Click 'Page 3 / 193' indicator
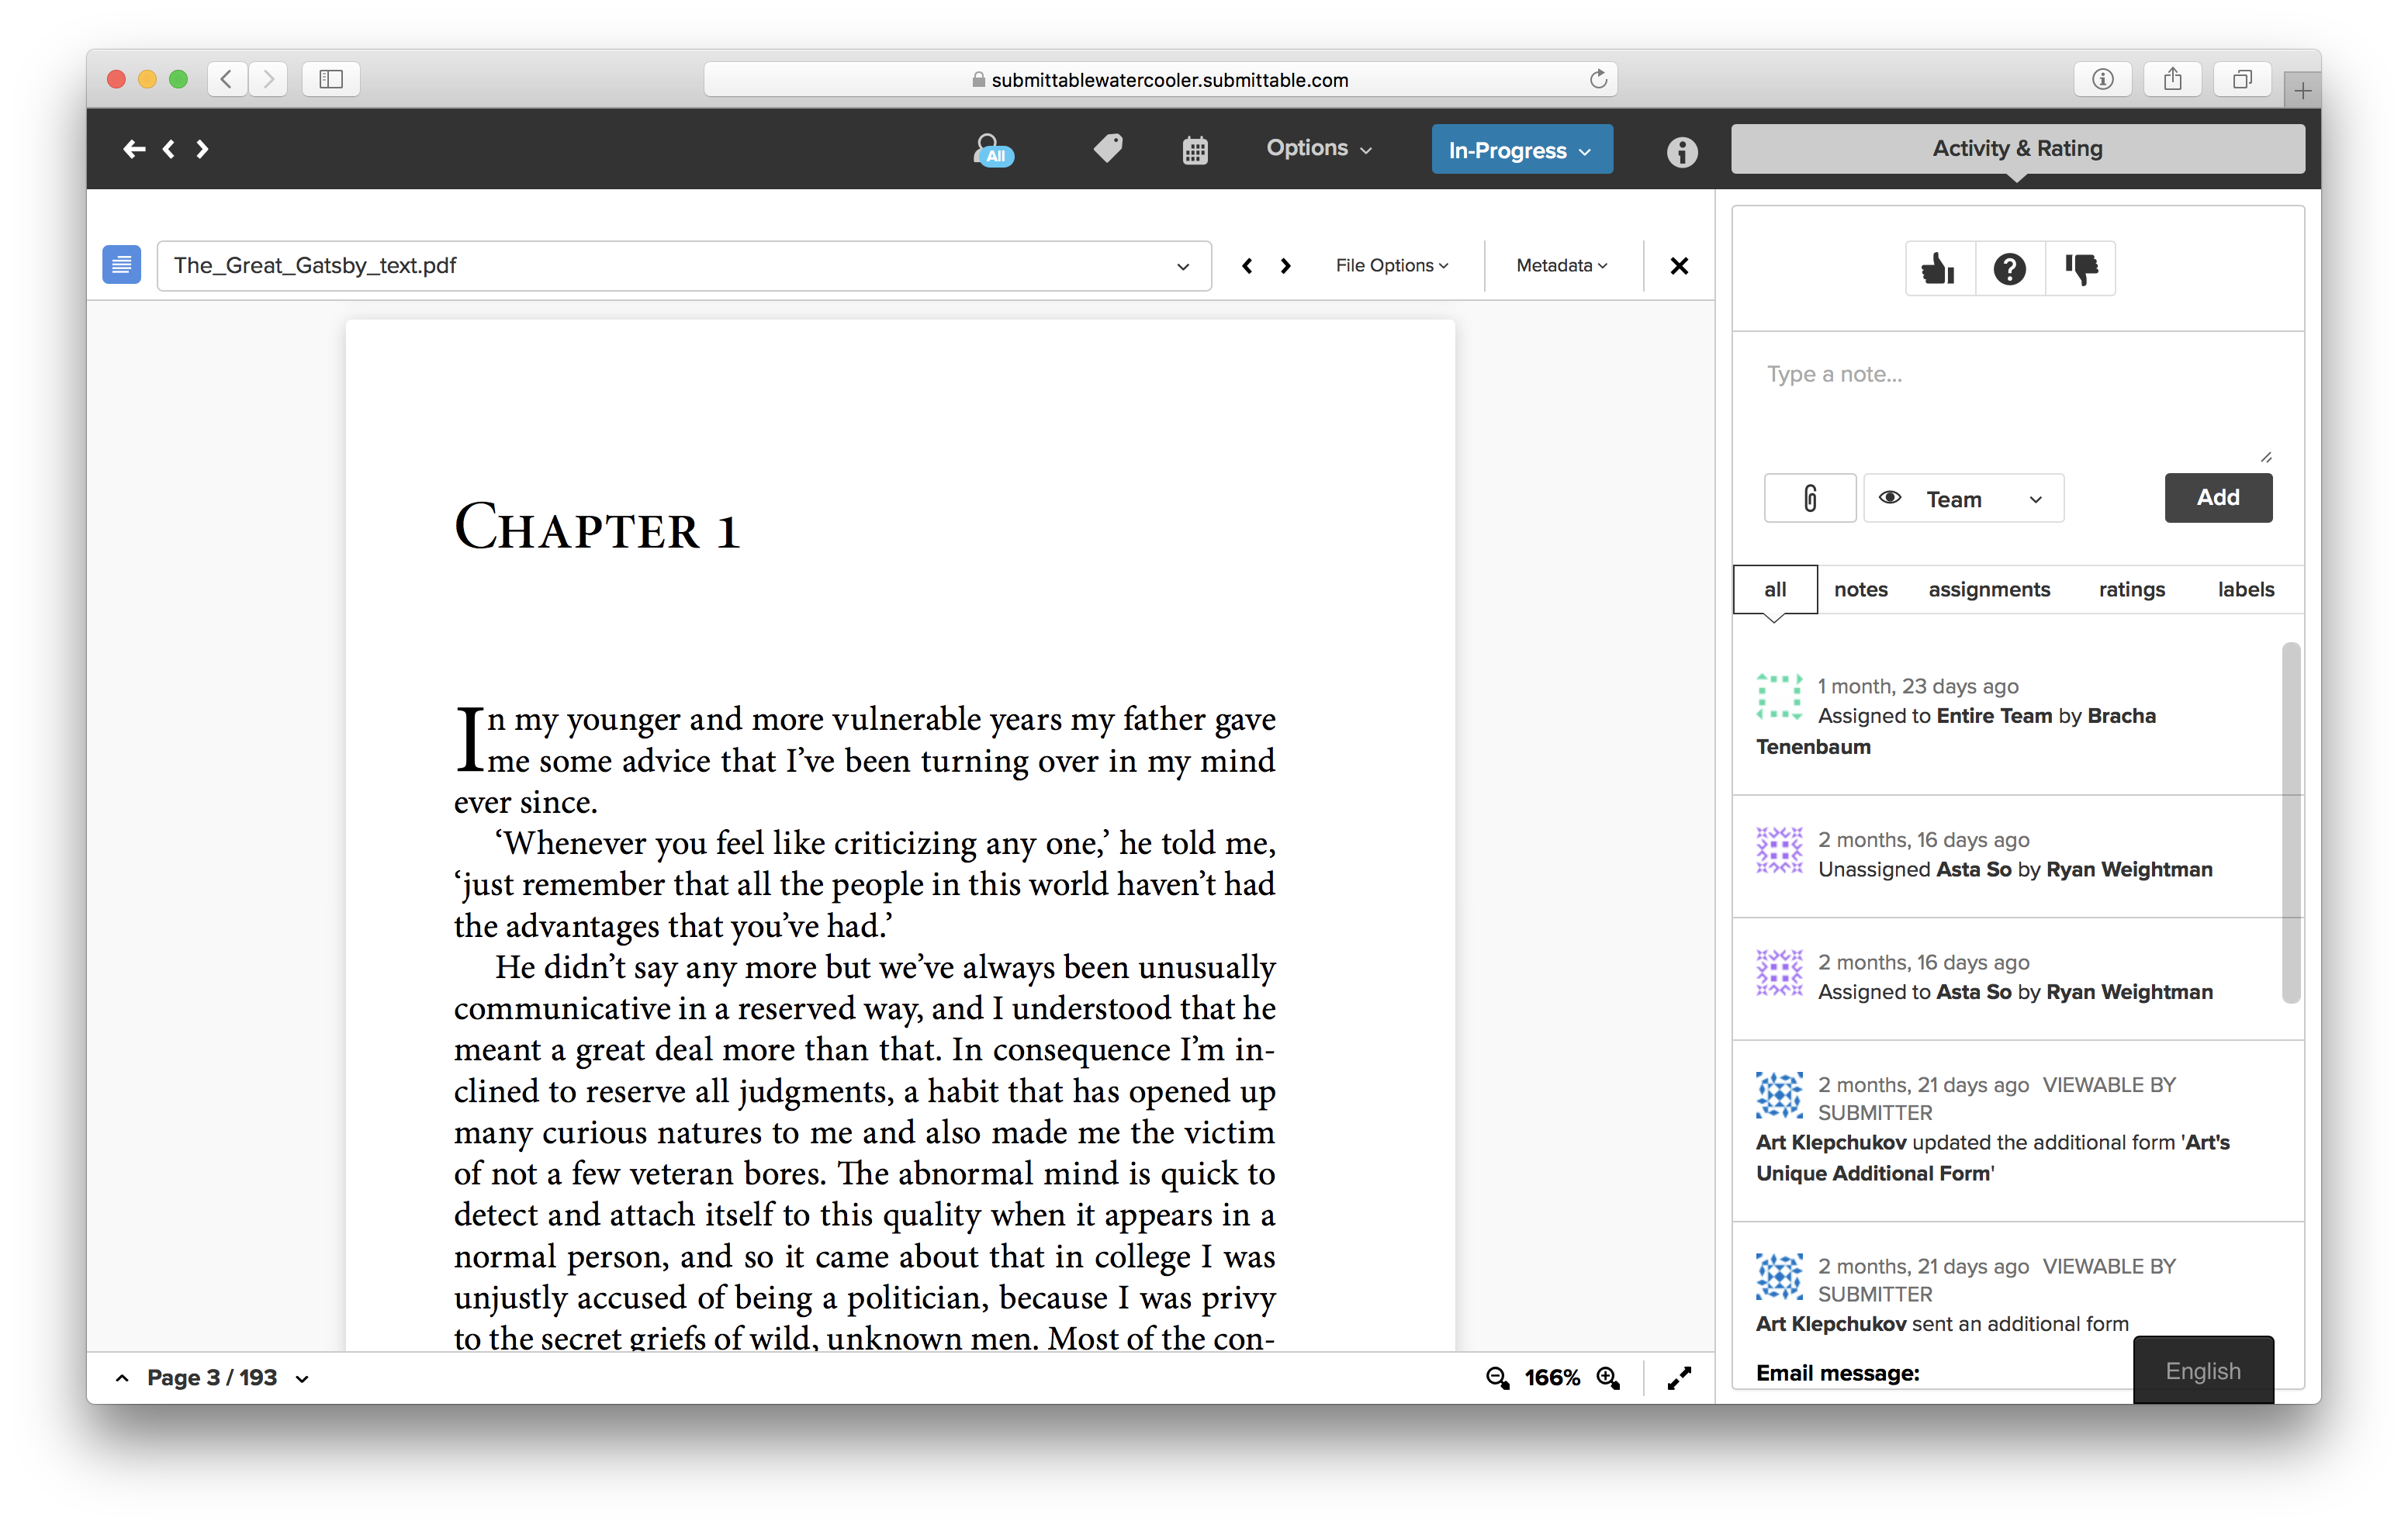Viewport: 2408px width, 1528px height. click(212, 1378)
